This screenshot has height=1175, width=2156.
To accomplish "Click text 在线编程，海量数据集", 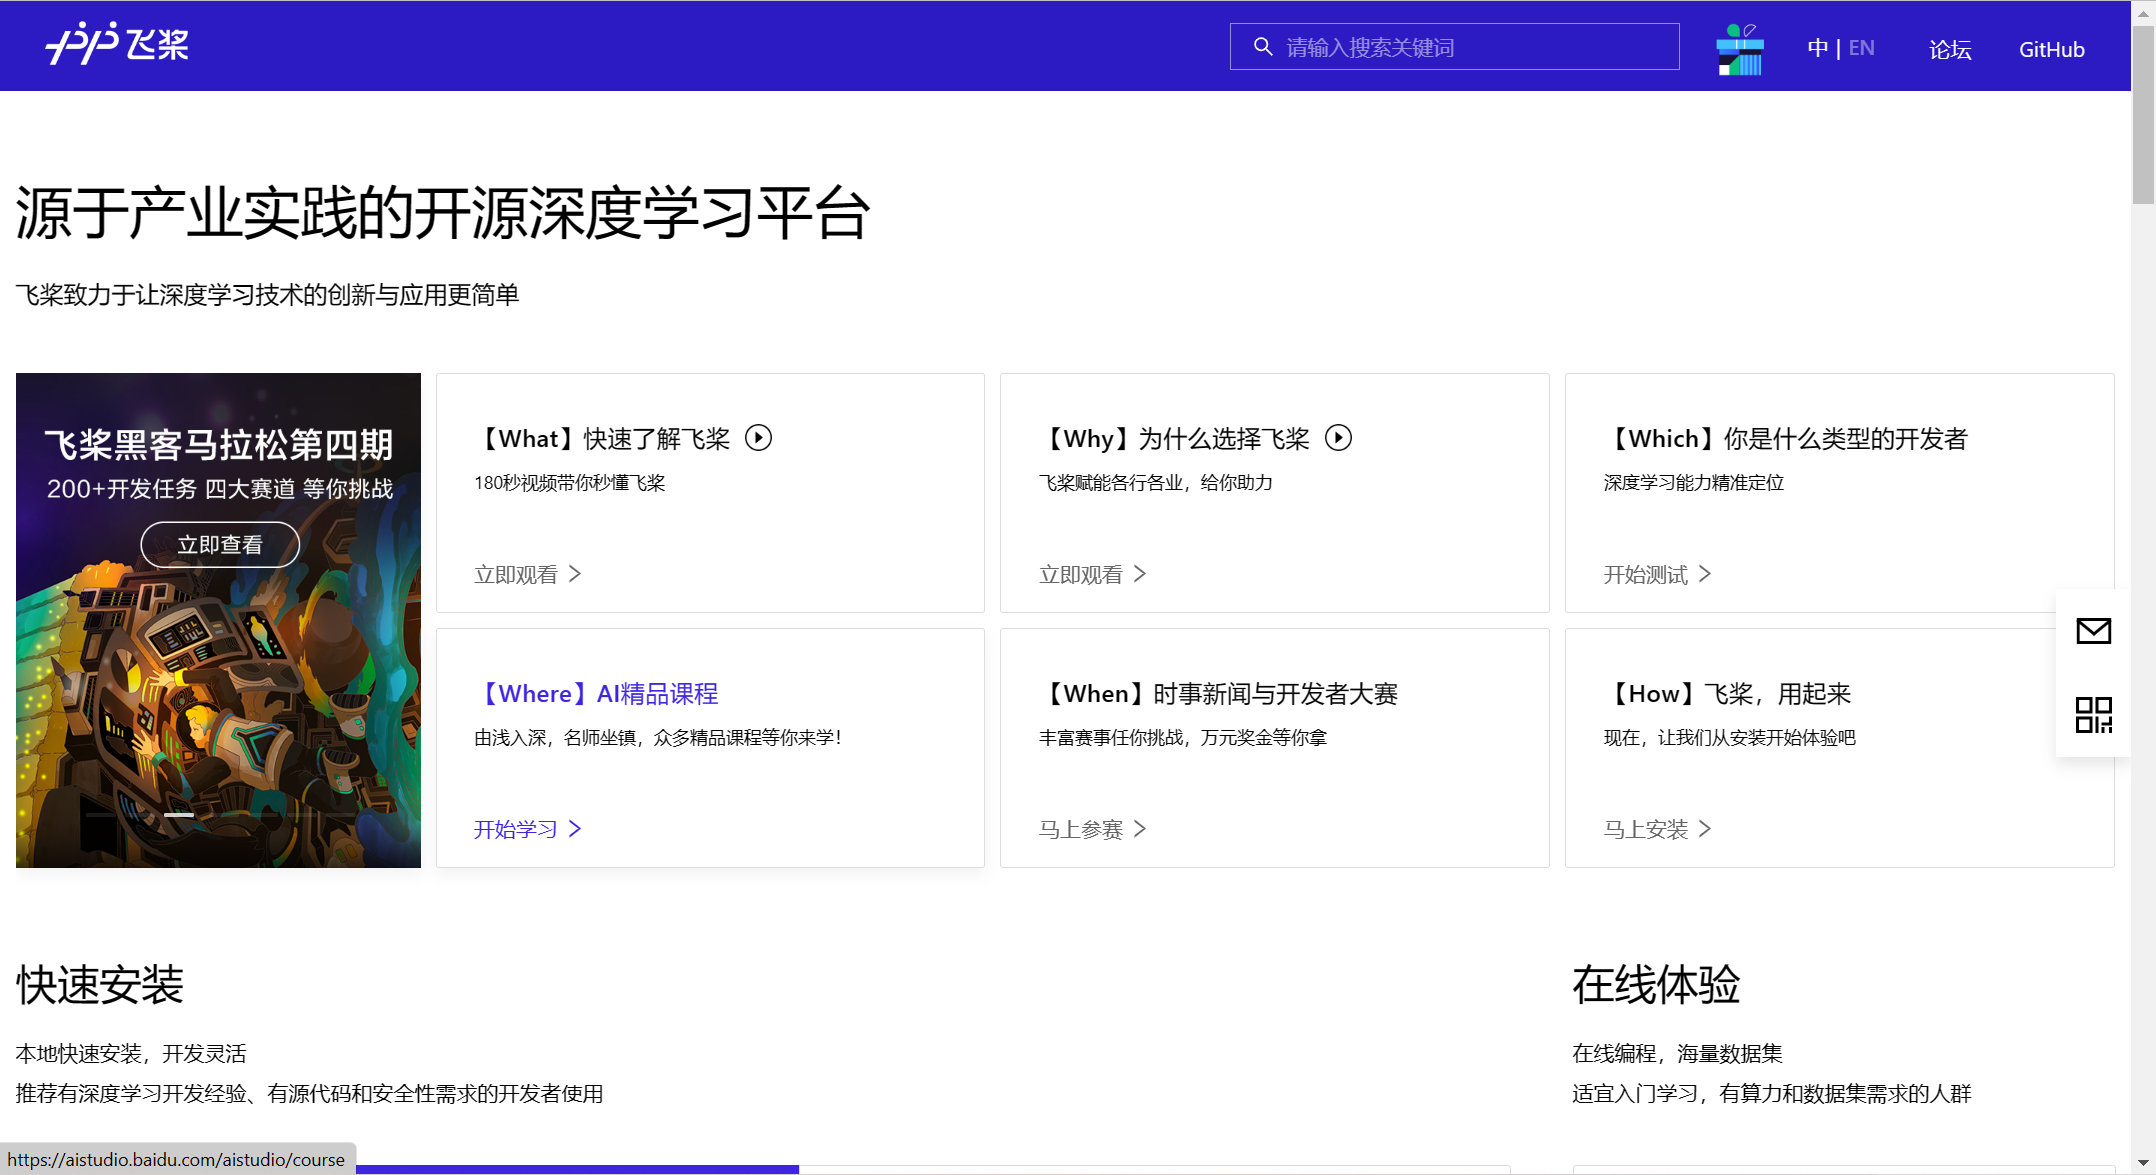I will point(1677,1054).
